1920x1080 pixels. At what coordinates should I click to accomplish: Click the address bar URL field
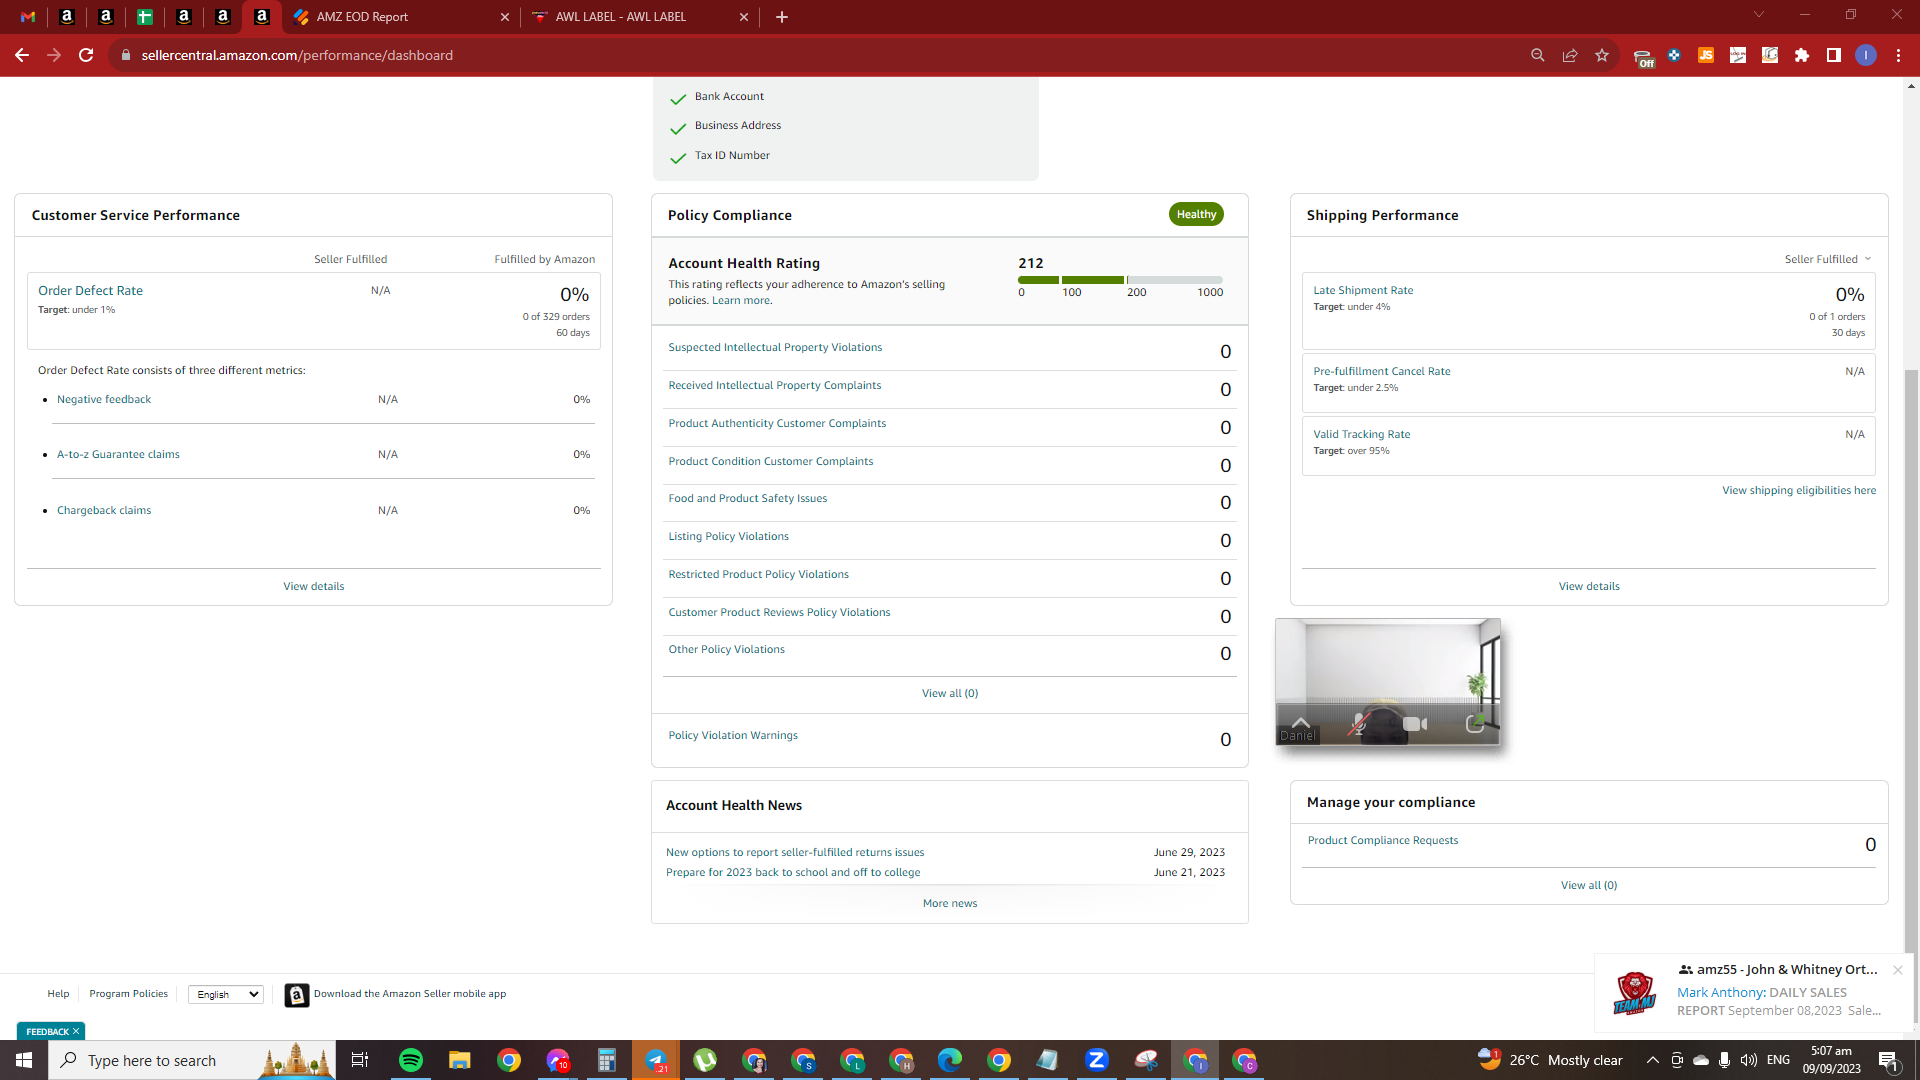[x=820, y=55]
